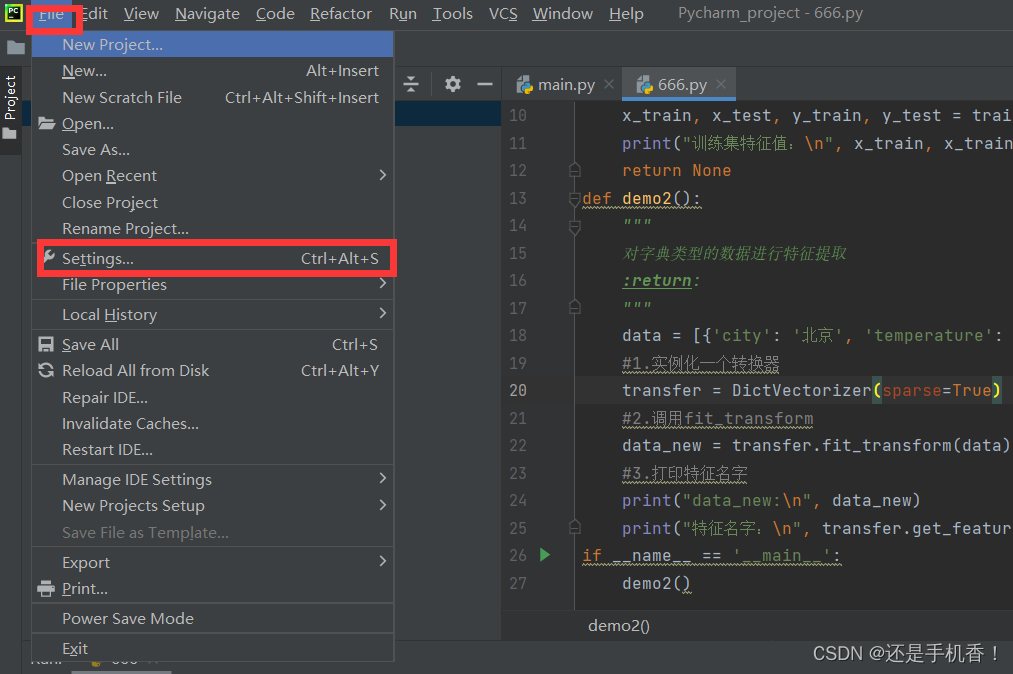
Task: Choose Save All in the File menu
Action: [213, 344]
